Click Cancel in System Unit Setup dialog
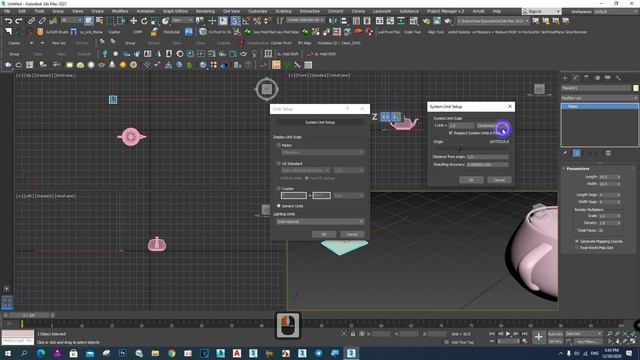The height and width of the screenshot is (360, 640). (499, 180)
